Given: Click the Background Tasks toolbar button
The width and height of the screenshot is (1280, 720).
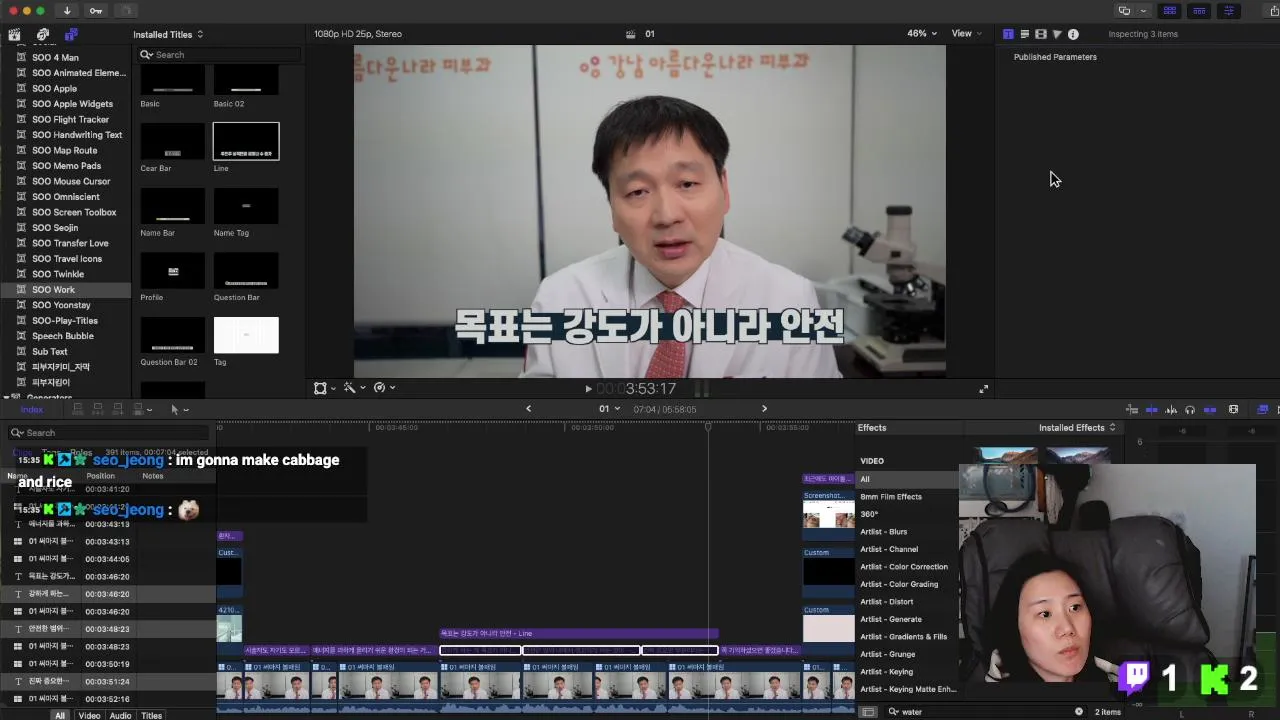Looking at the screenshot, I should [x=125, y=11].
